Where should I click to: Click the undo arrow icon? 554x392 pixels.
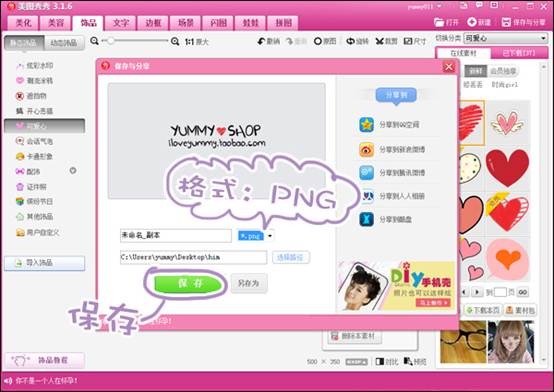(261, 41)
